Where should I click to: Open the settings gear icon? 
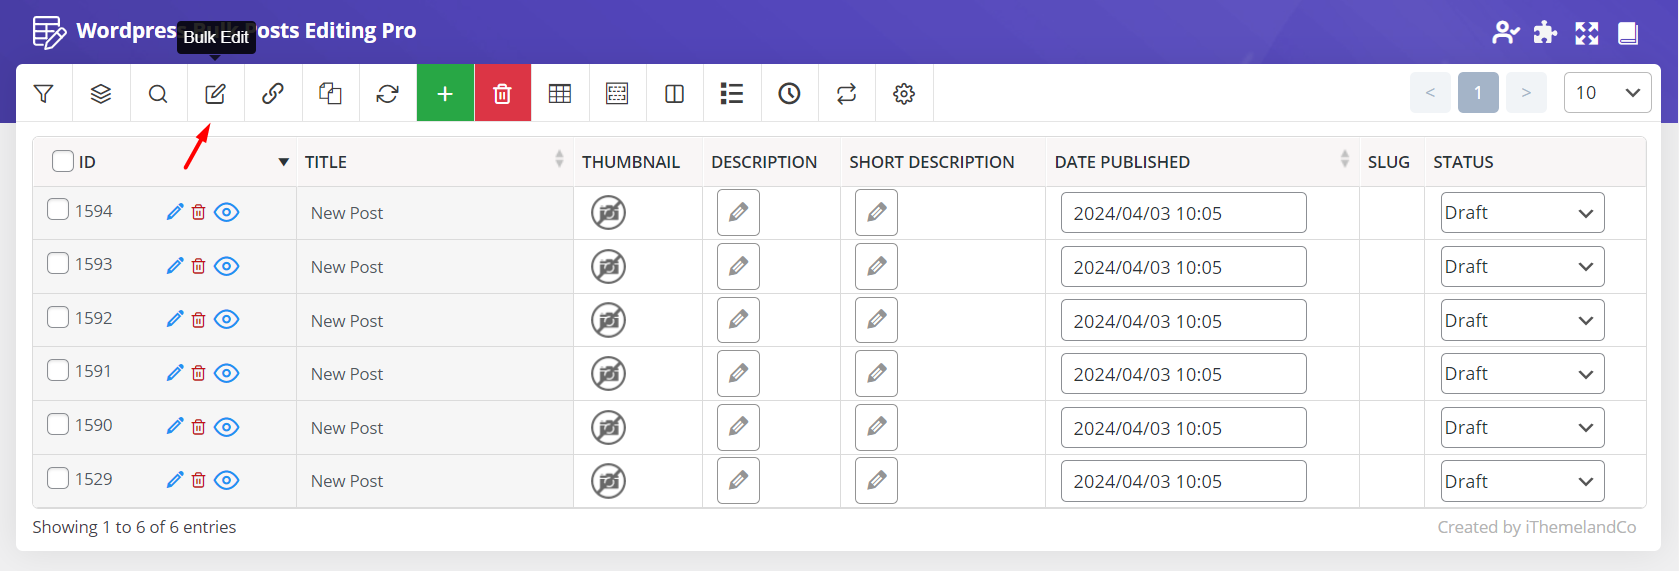pyautogui.click(x=904, y=93)
